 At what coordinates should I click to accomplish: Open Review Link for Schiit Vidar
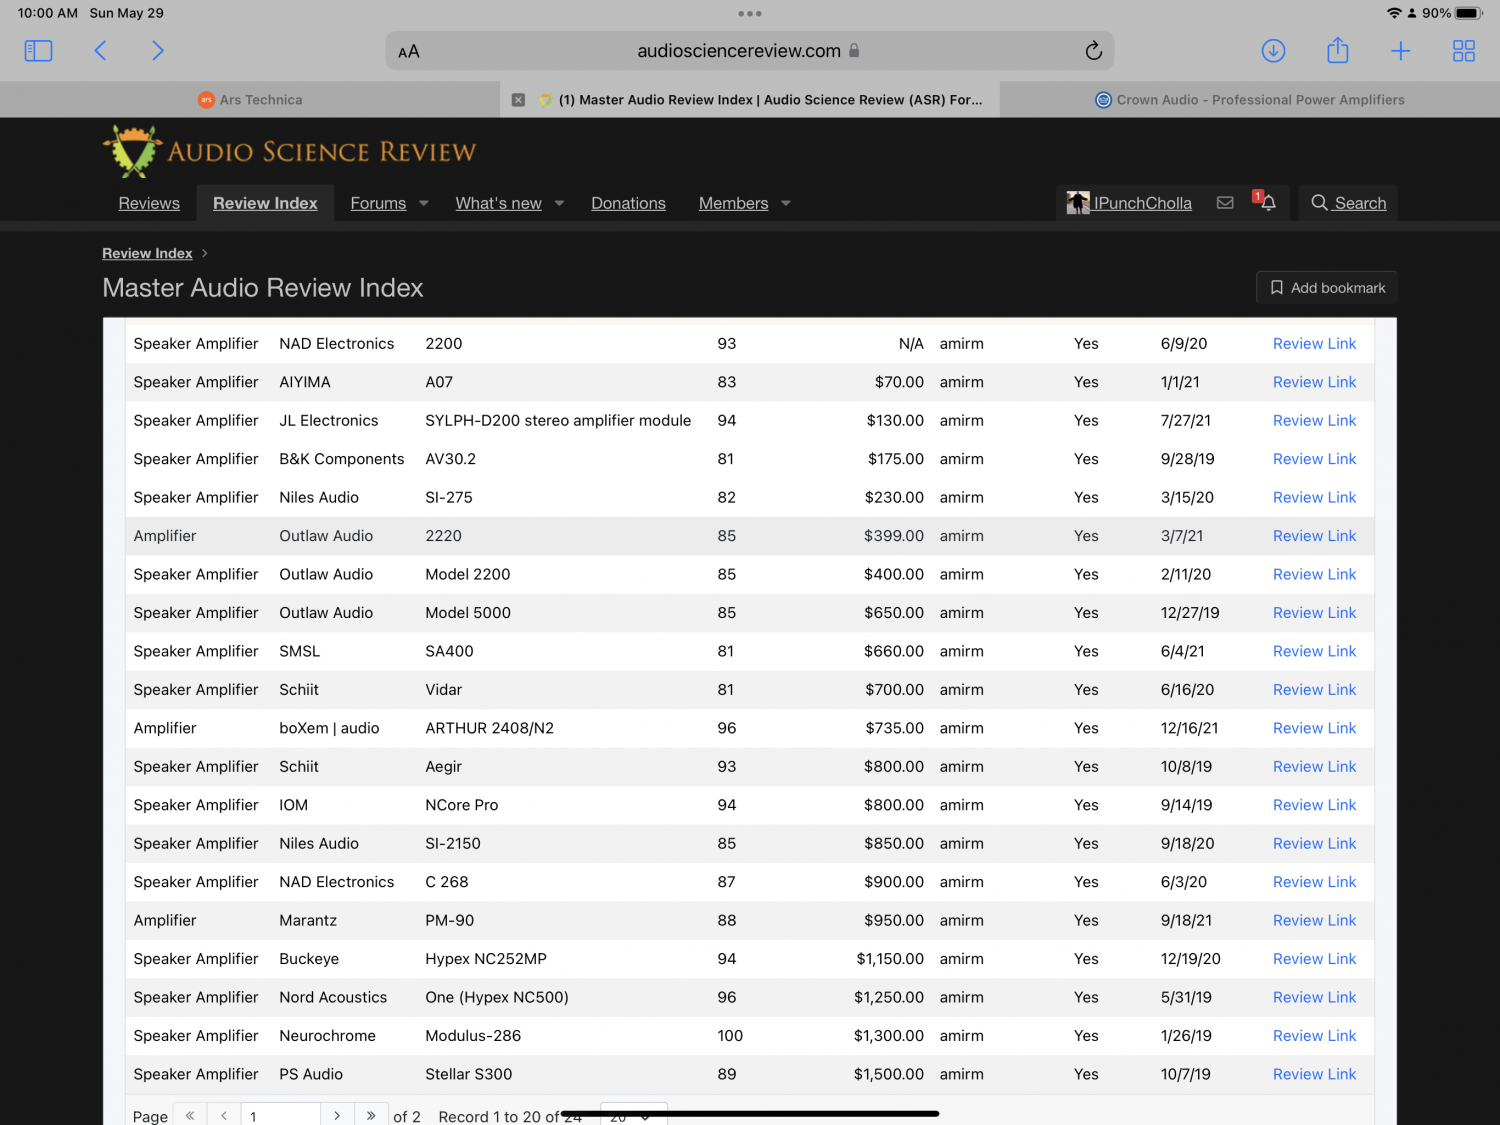tap(1314, 690)
